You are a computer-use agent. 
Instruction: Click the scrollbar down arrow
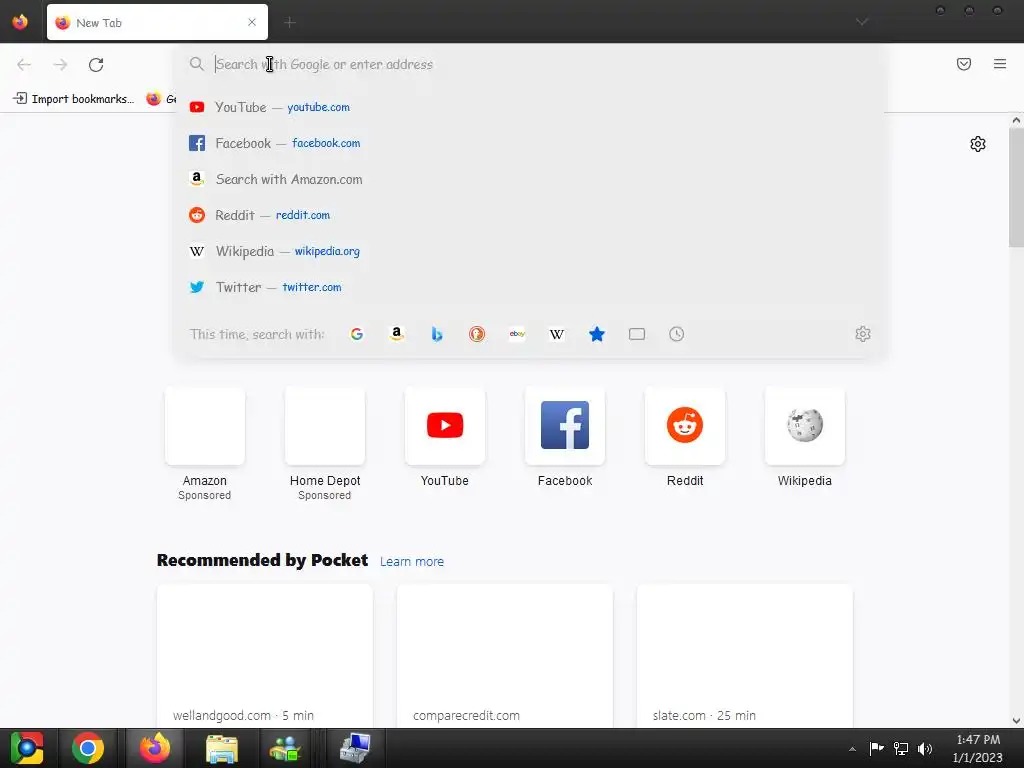[1016, 721]
